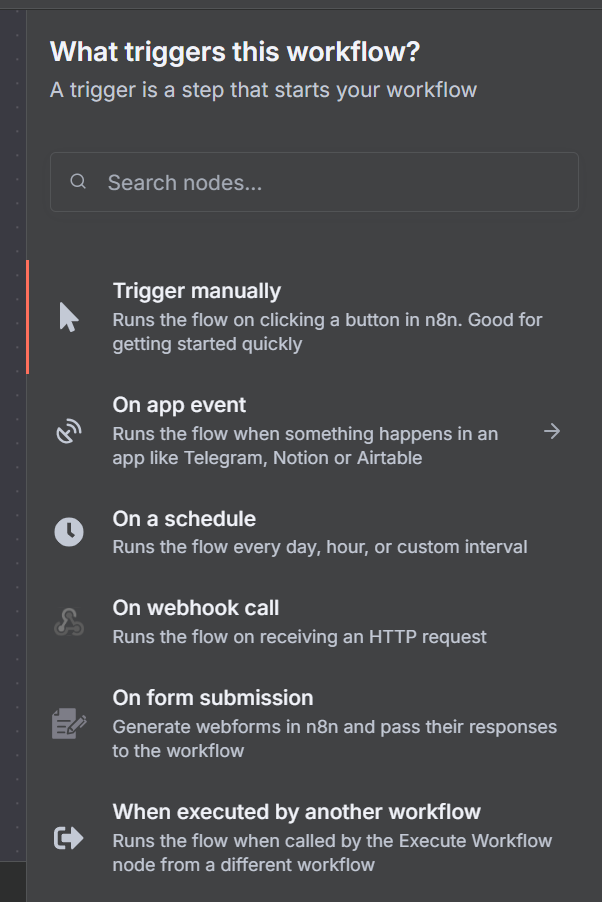Pick the On a schedule title
The image size is (602, 902).
pos(184,519)
